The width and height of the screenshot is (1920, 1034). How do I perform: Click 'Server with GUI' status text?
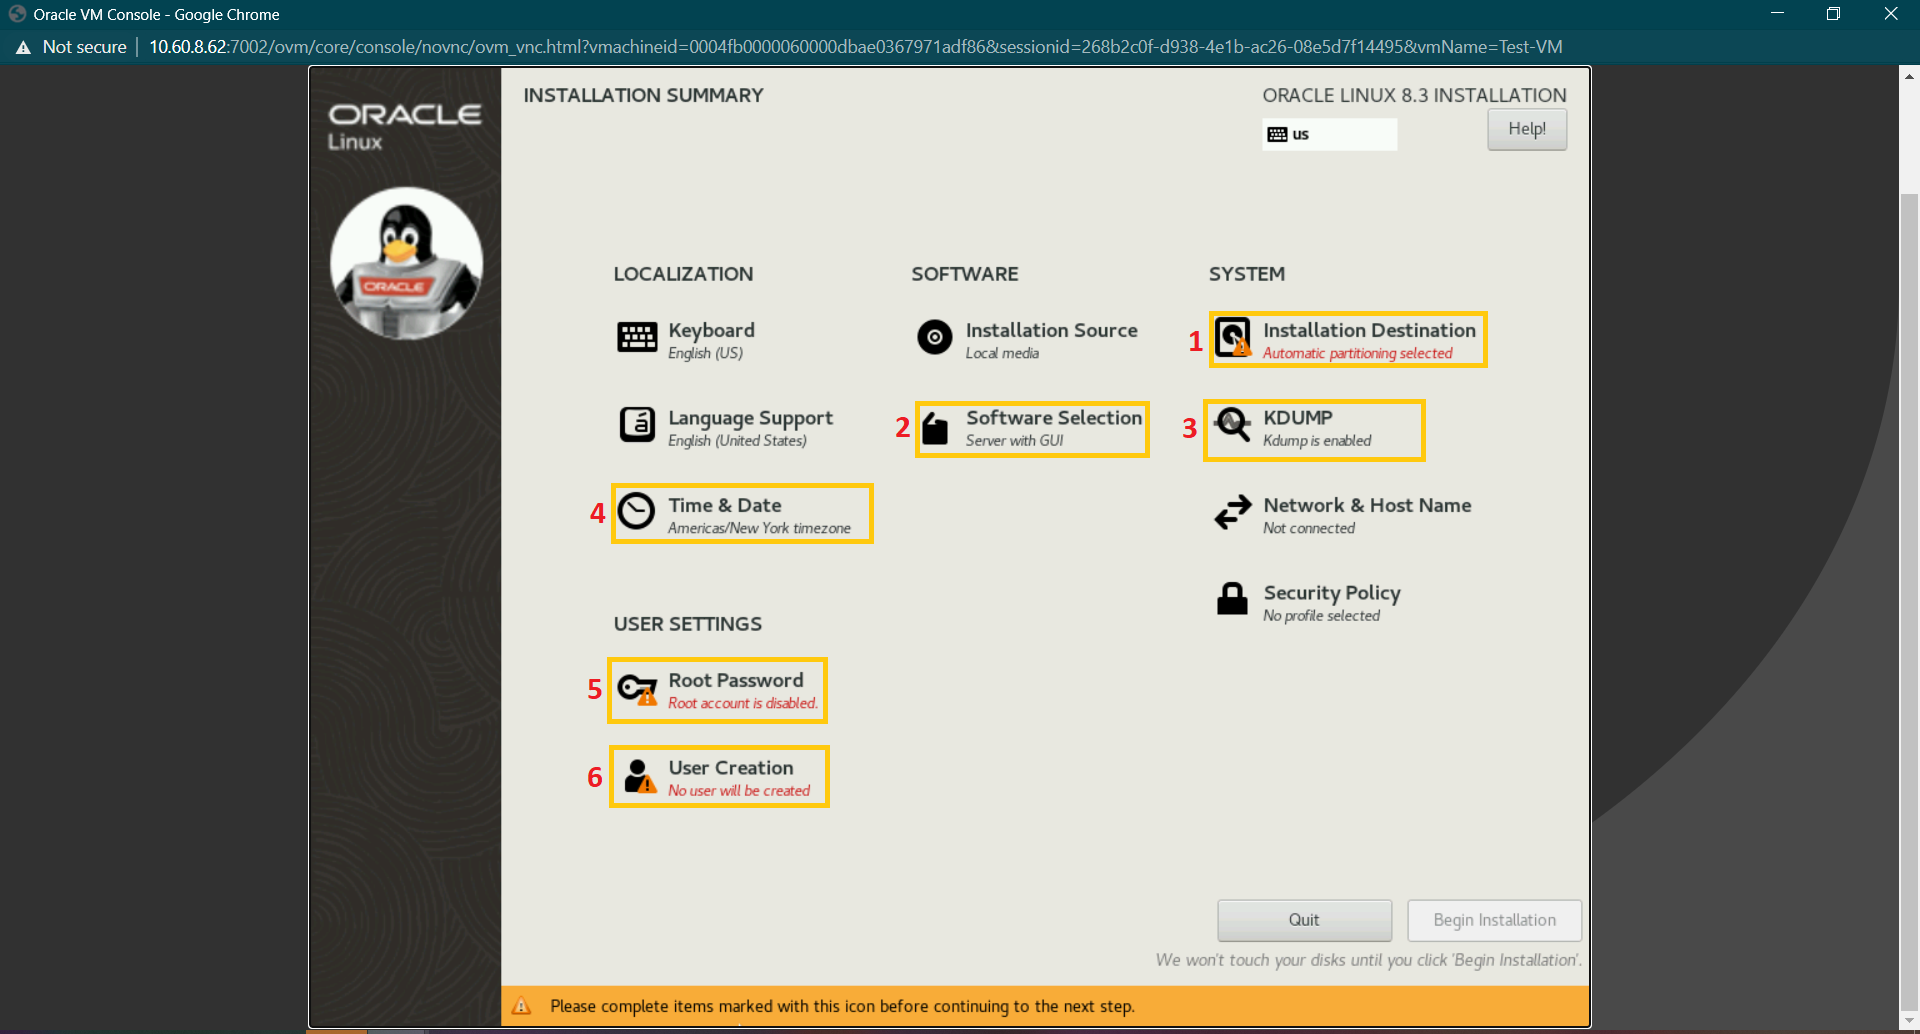pos(1014,440)
